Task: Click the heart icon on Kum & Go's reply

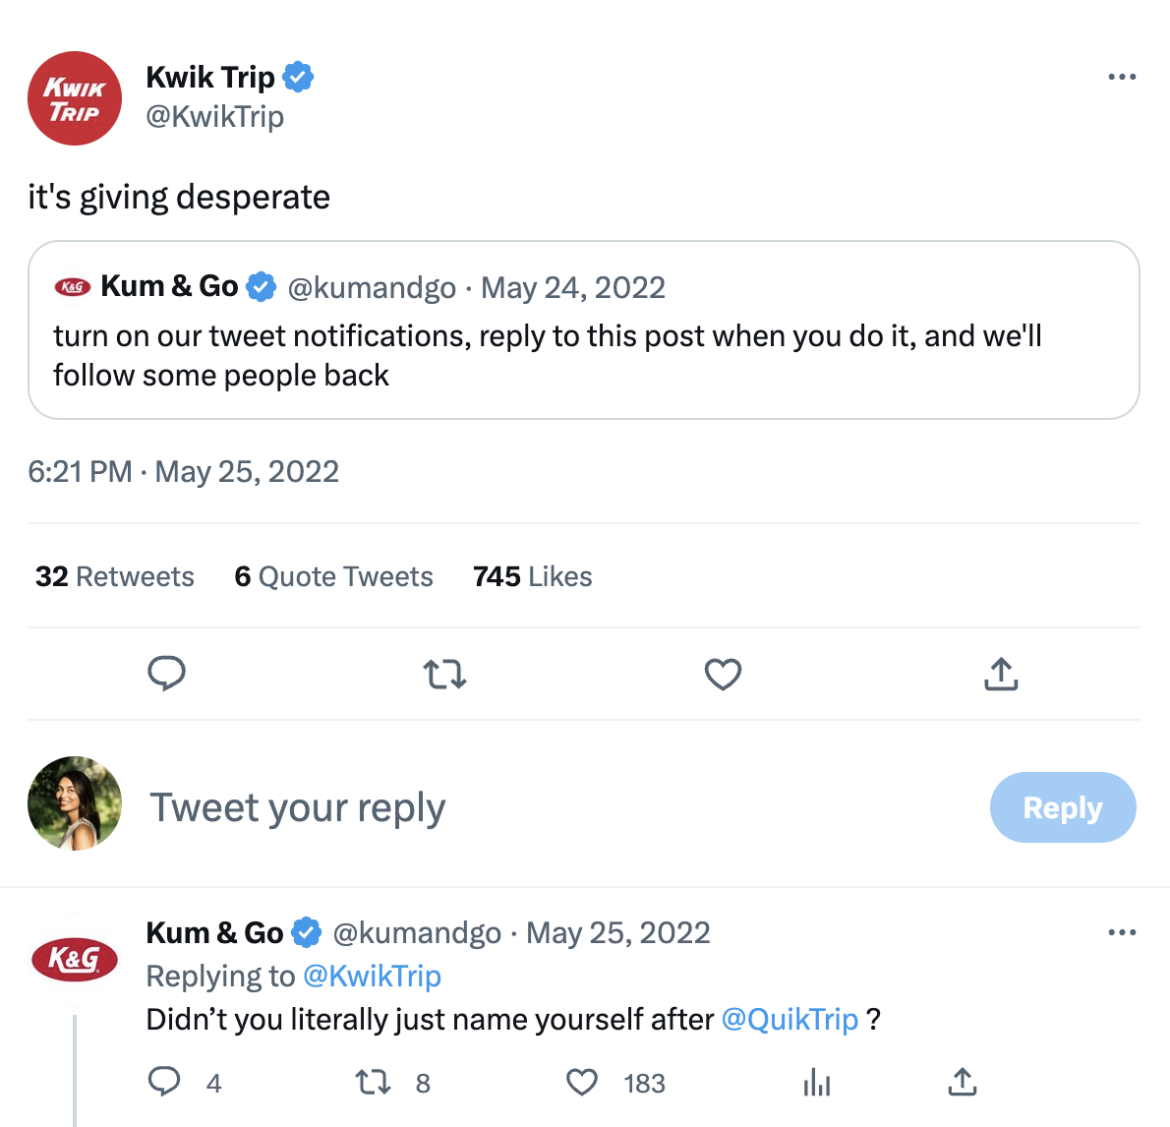Action: (581, 1082)
